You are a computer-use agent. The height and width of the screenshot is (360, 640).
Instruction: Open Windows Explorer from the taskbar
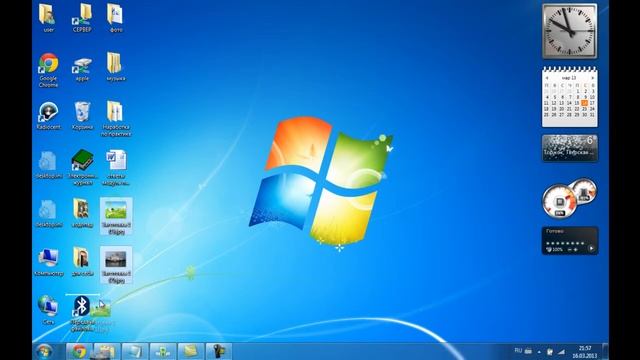point(107,351)
